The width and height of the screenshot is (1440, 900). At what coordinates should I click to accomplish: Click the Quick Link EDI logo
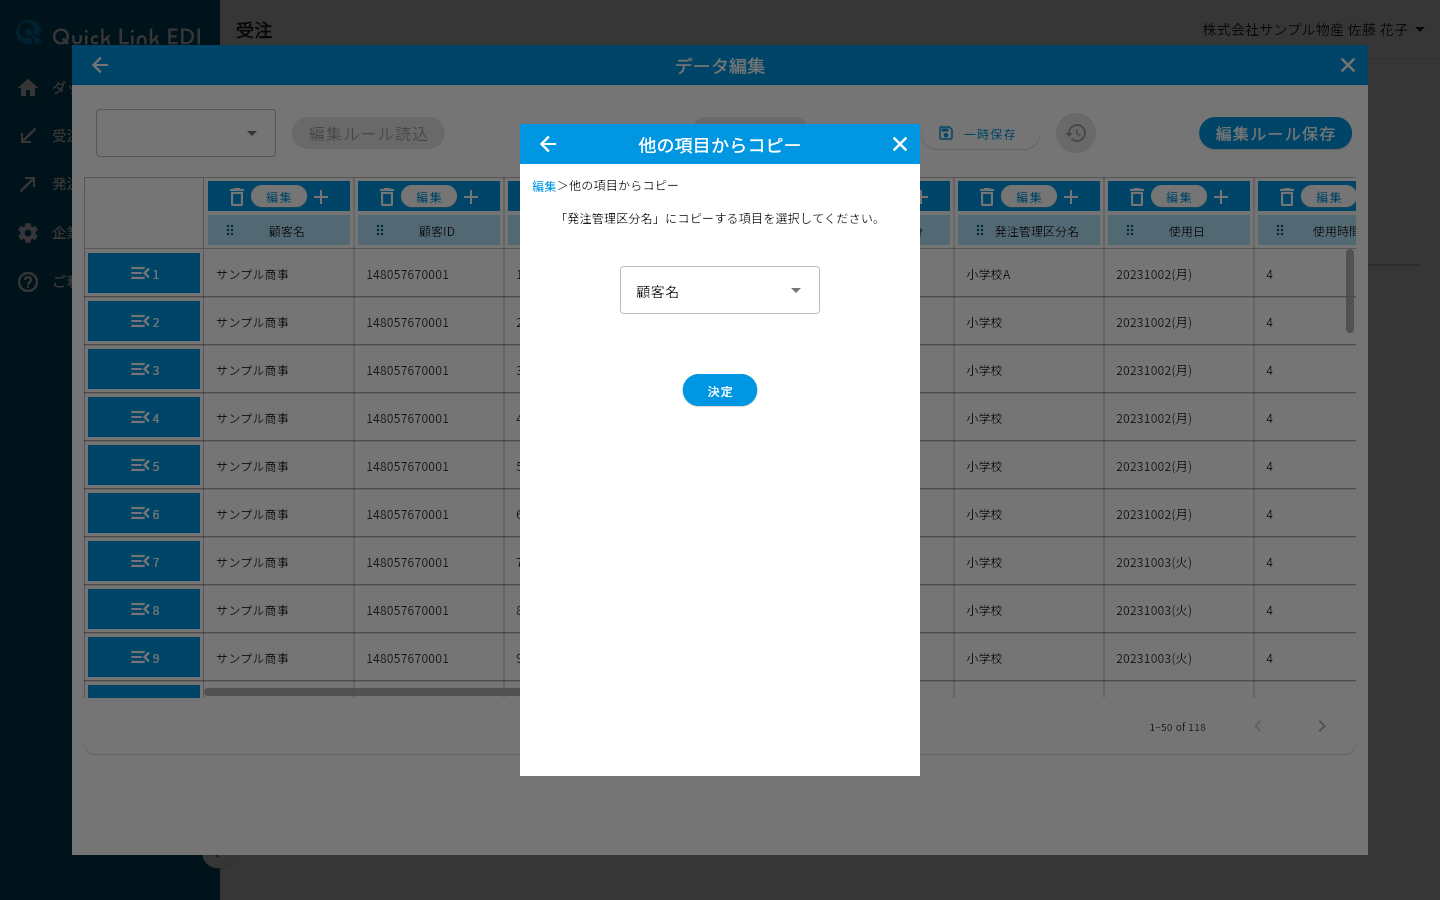point(110,34)
